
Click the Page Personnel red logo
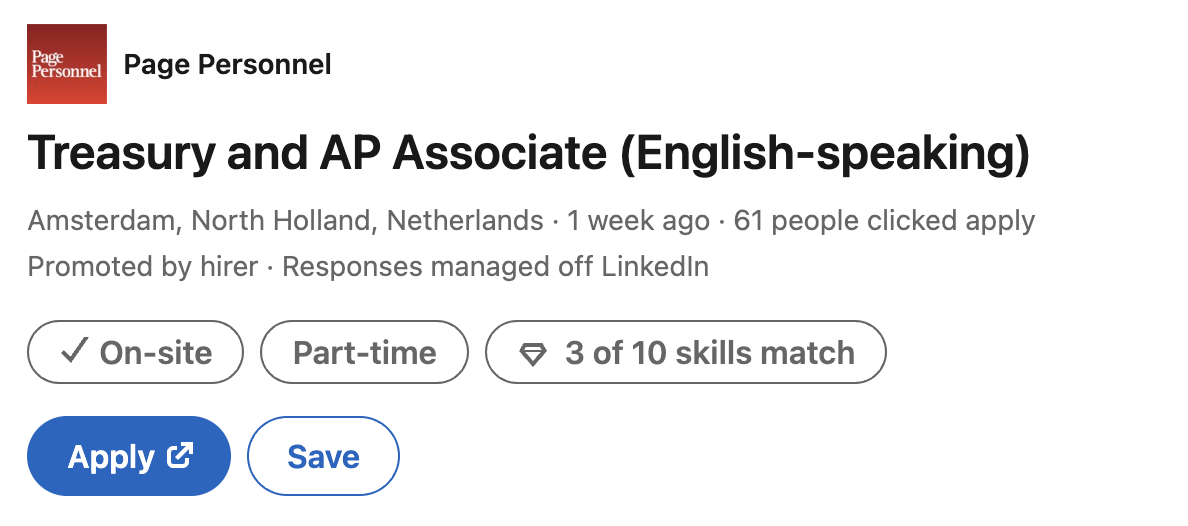coord(67,64)
